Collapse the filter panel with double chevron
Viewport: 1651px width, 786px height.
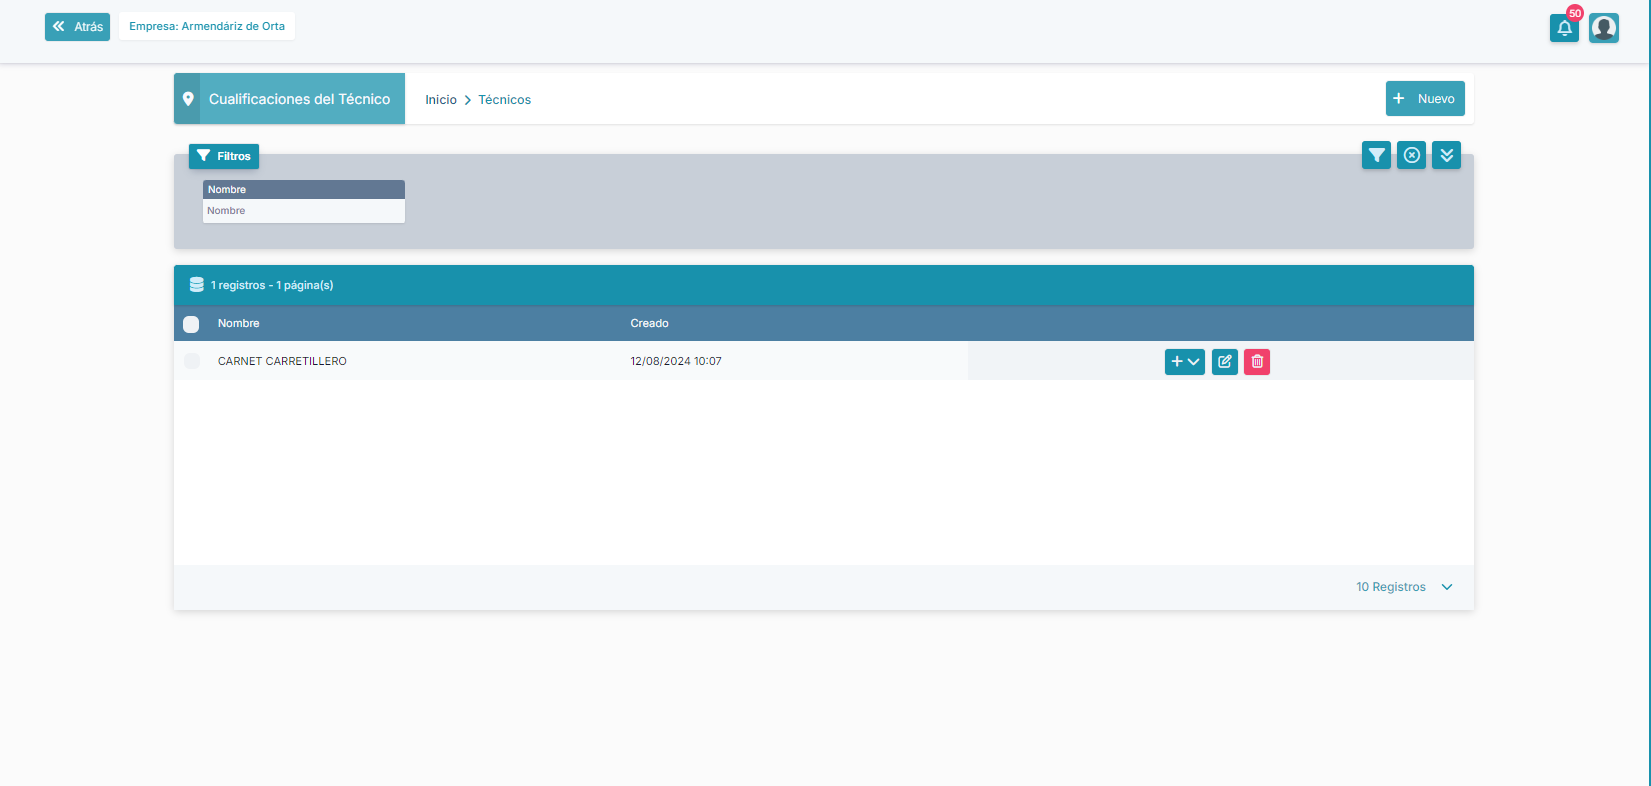click(1446, 155)
